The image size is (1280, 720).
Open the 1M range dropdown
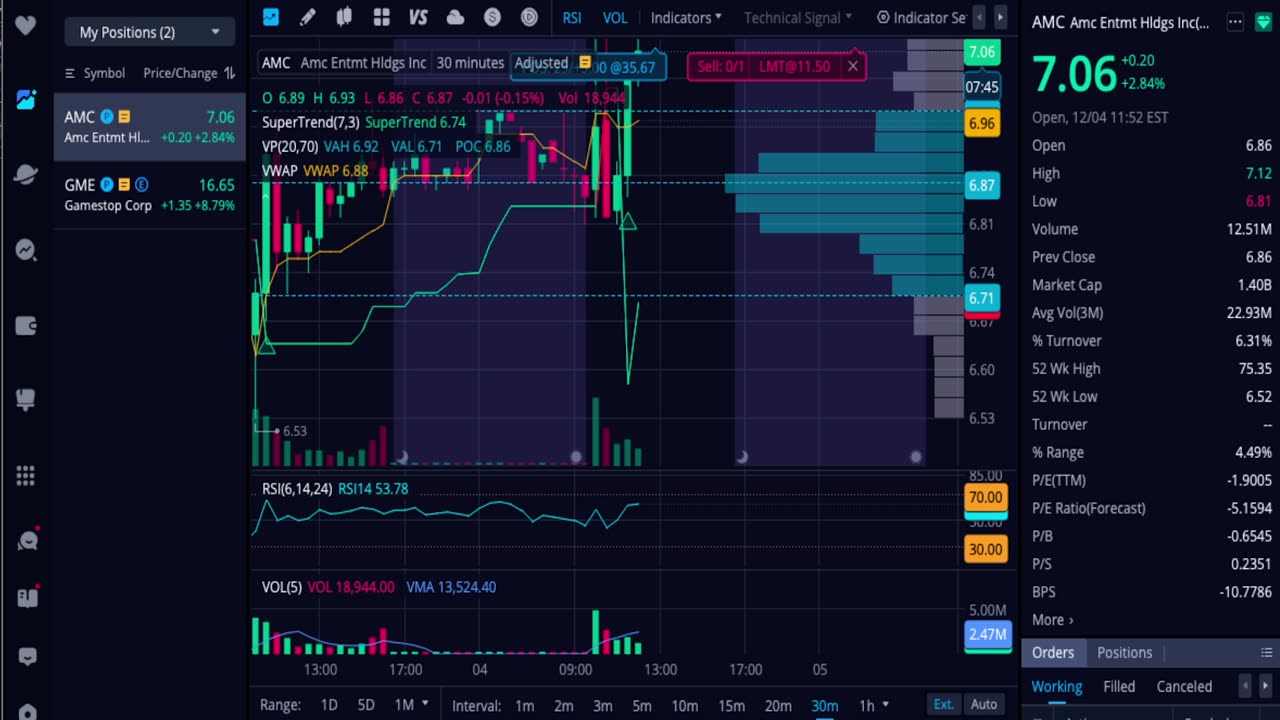coord(411,705)
